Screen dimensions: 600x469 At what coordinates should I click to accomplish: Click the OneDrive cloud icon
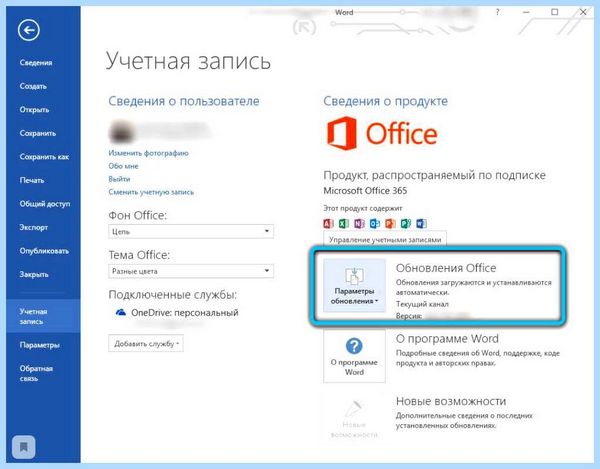(x=121, y=313)
